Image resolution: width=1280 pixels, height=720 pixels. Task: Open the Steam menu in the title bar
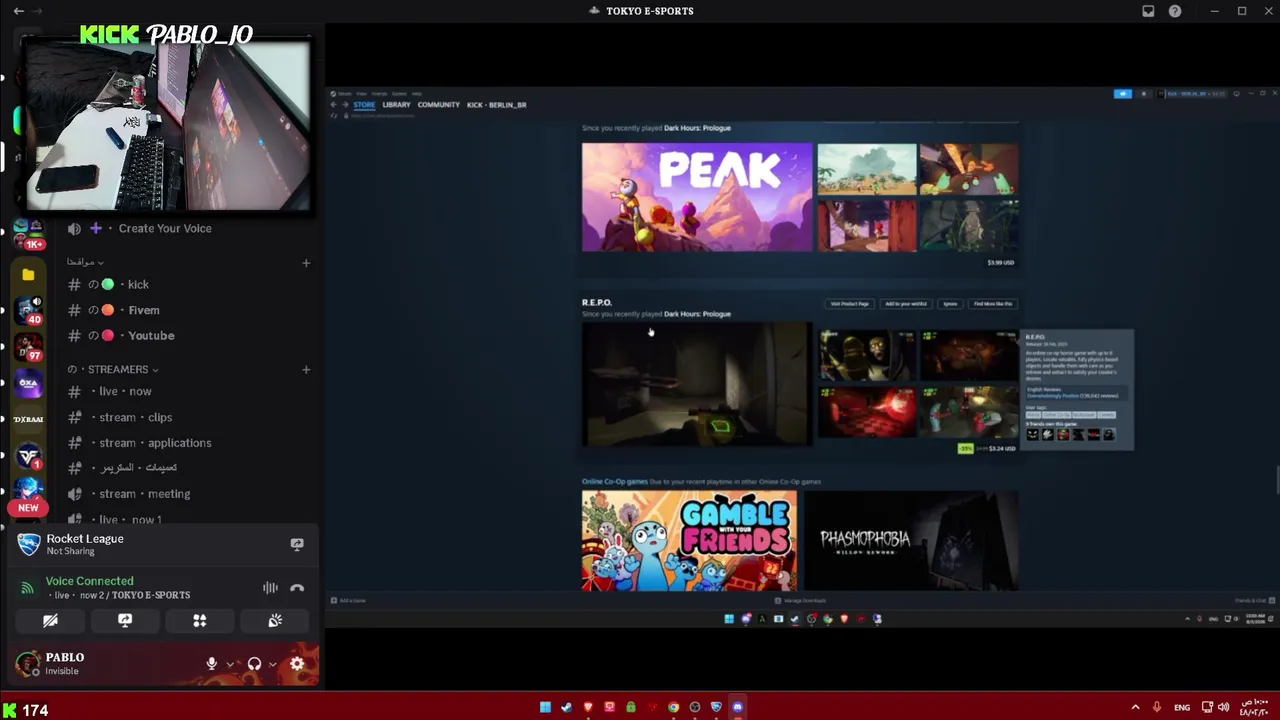click(343, 93)
